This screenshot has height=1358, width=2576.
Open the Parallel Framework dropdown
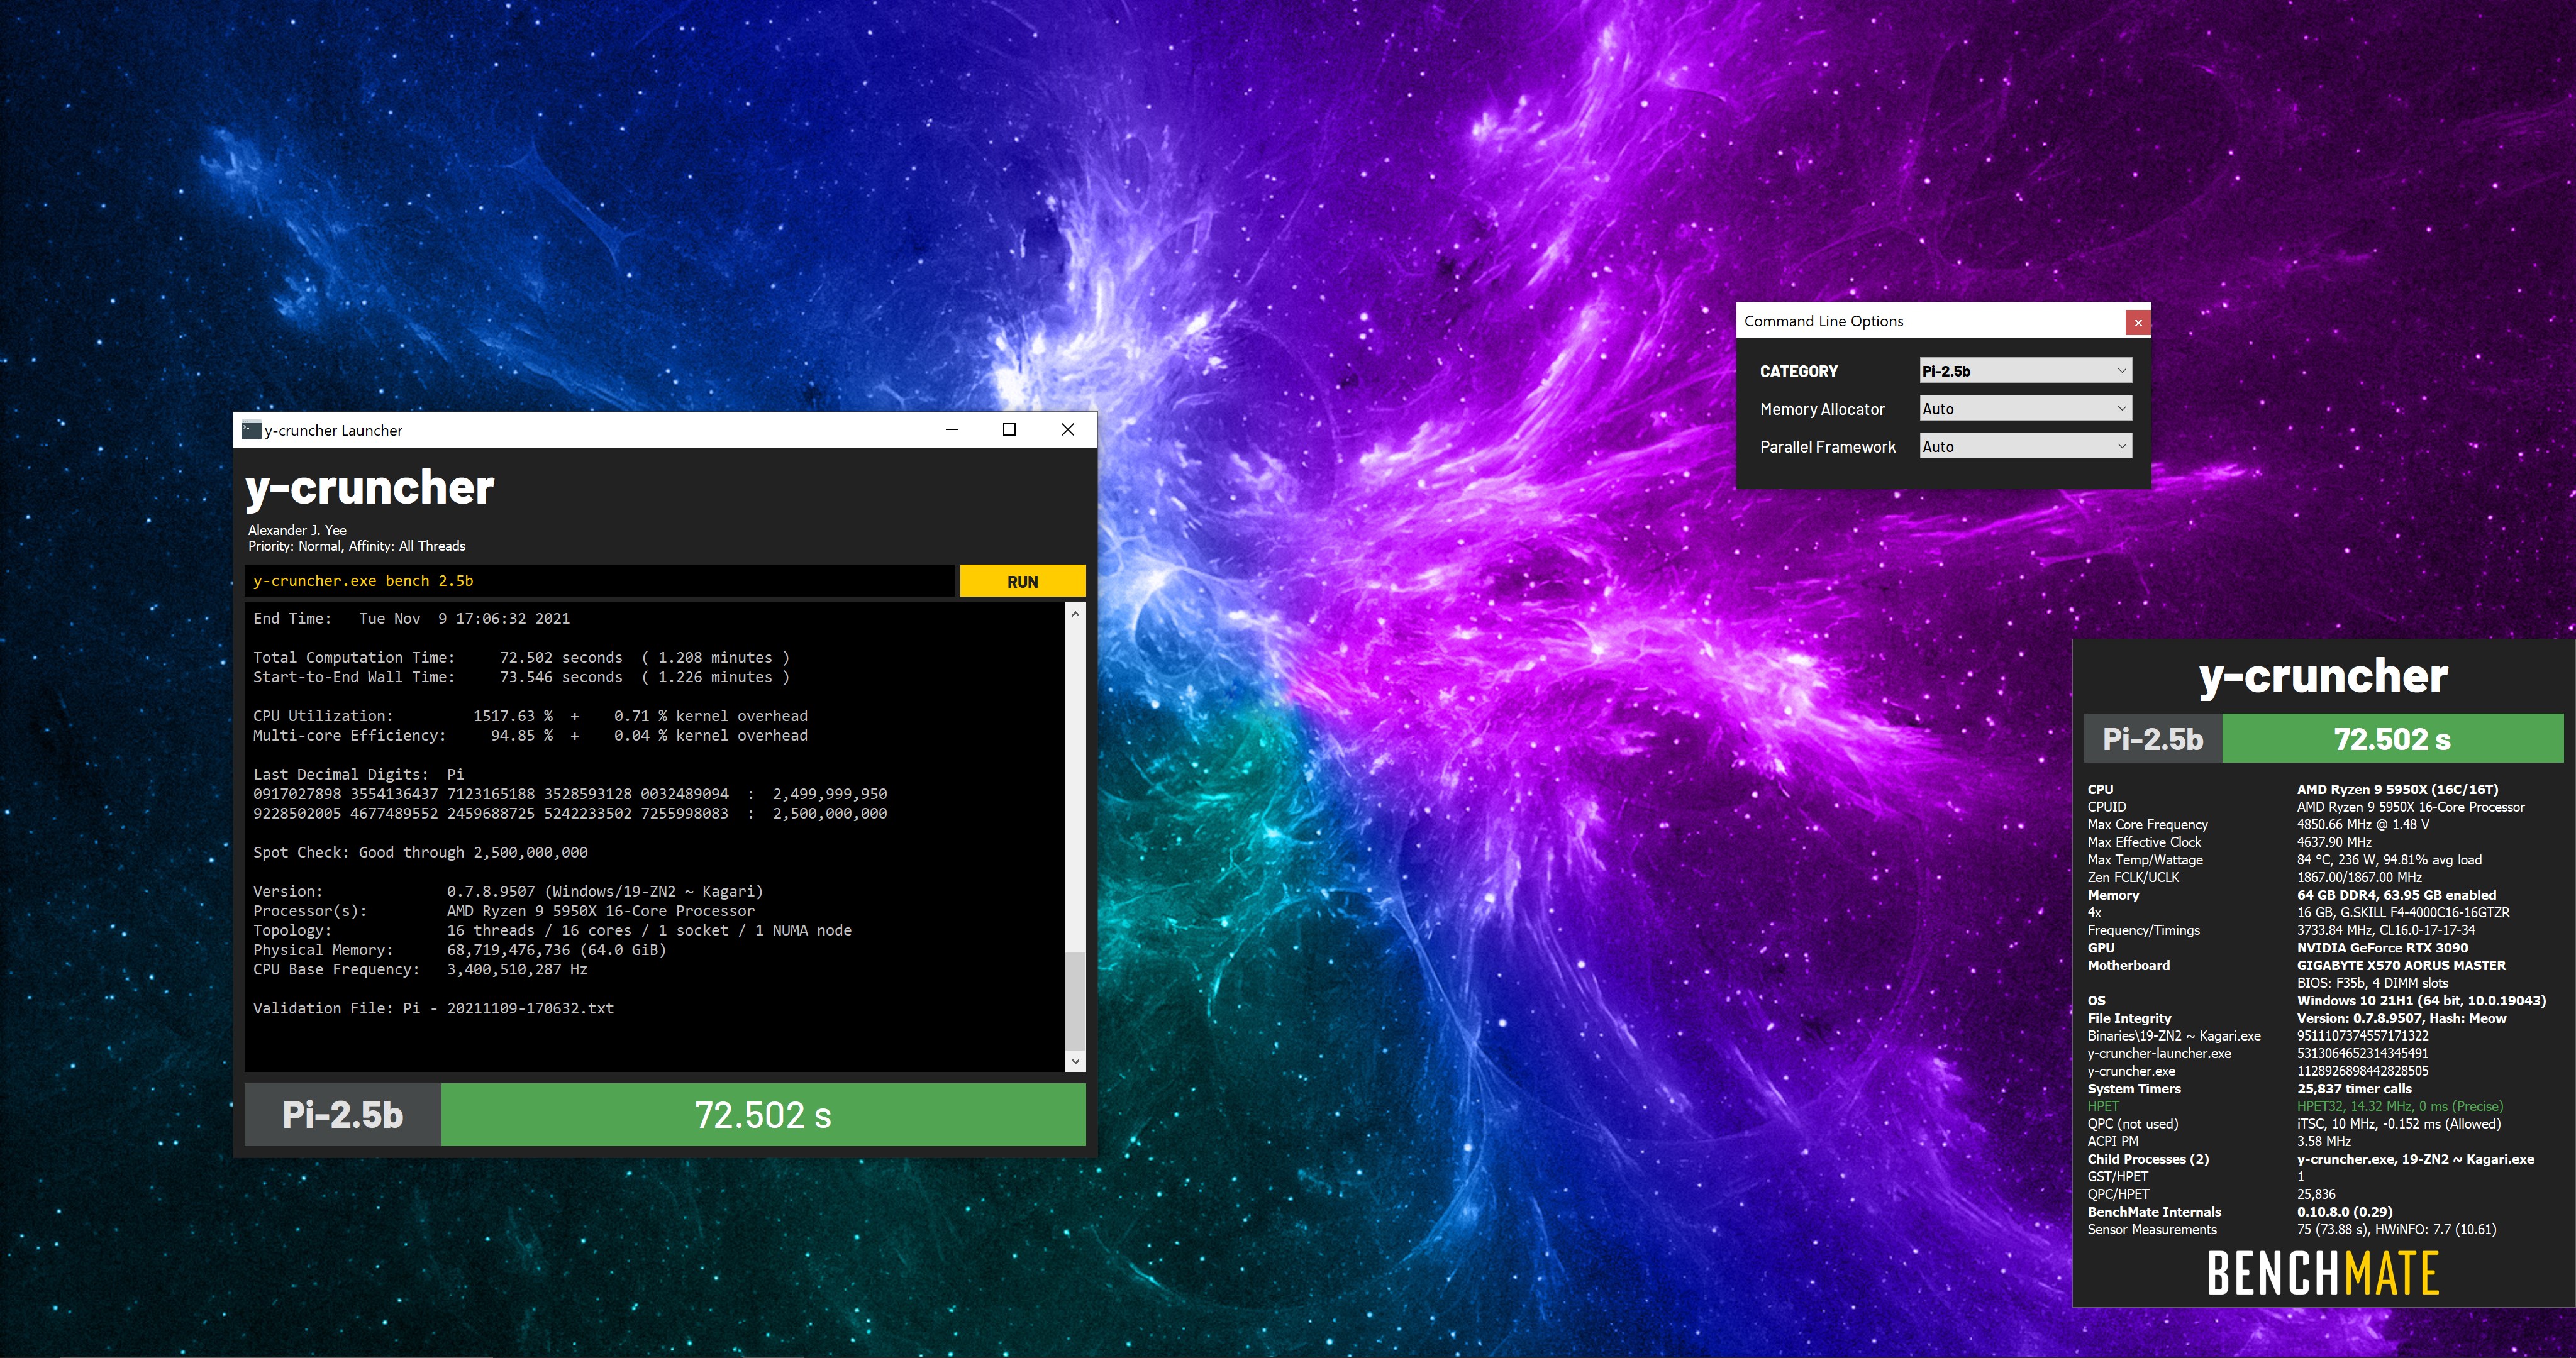[2025, 447]
